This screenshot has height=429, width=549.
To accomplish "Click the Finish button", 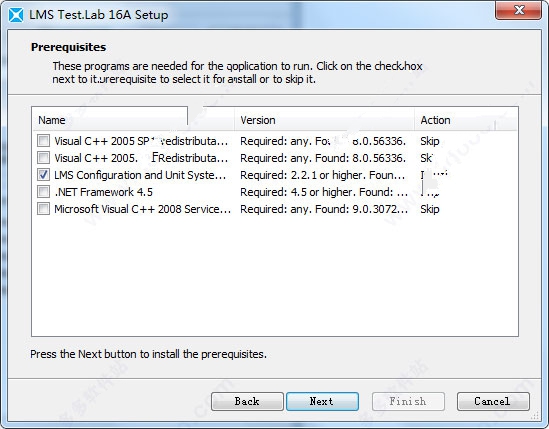I will (408, 401).
